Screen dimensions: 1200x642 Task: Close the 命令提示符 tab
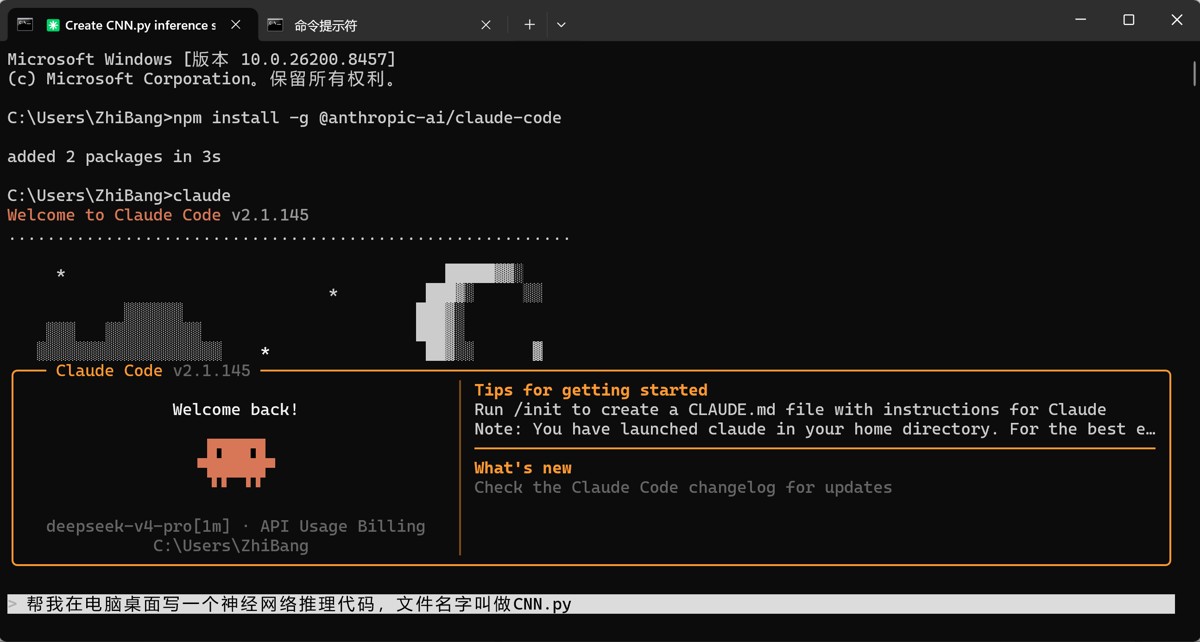[486, 25]
